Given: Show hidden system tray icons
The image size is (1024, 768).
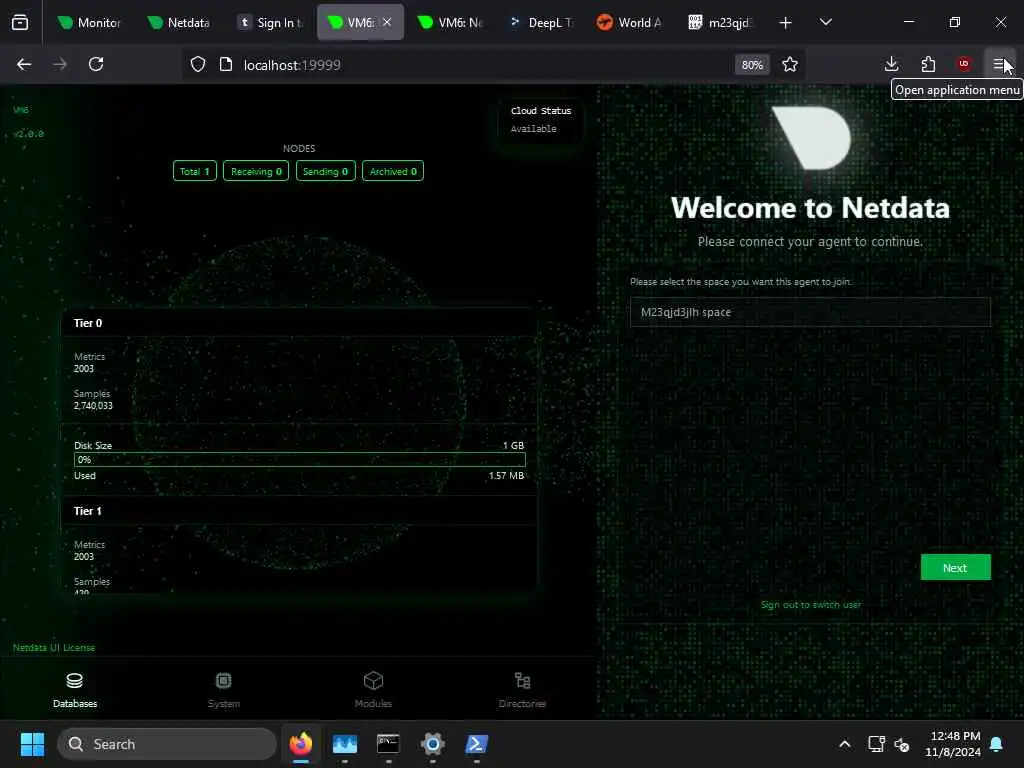Looking at the screenshot, I should (844, 744).
